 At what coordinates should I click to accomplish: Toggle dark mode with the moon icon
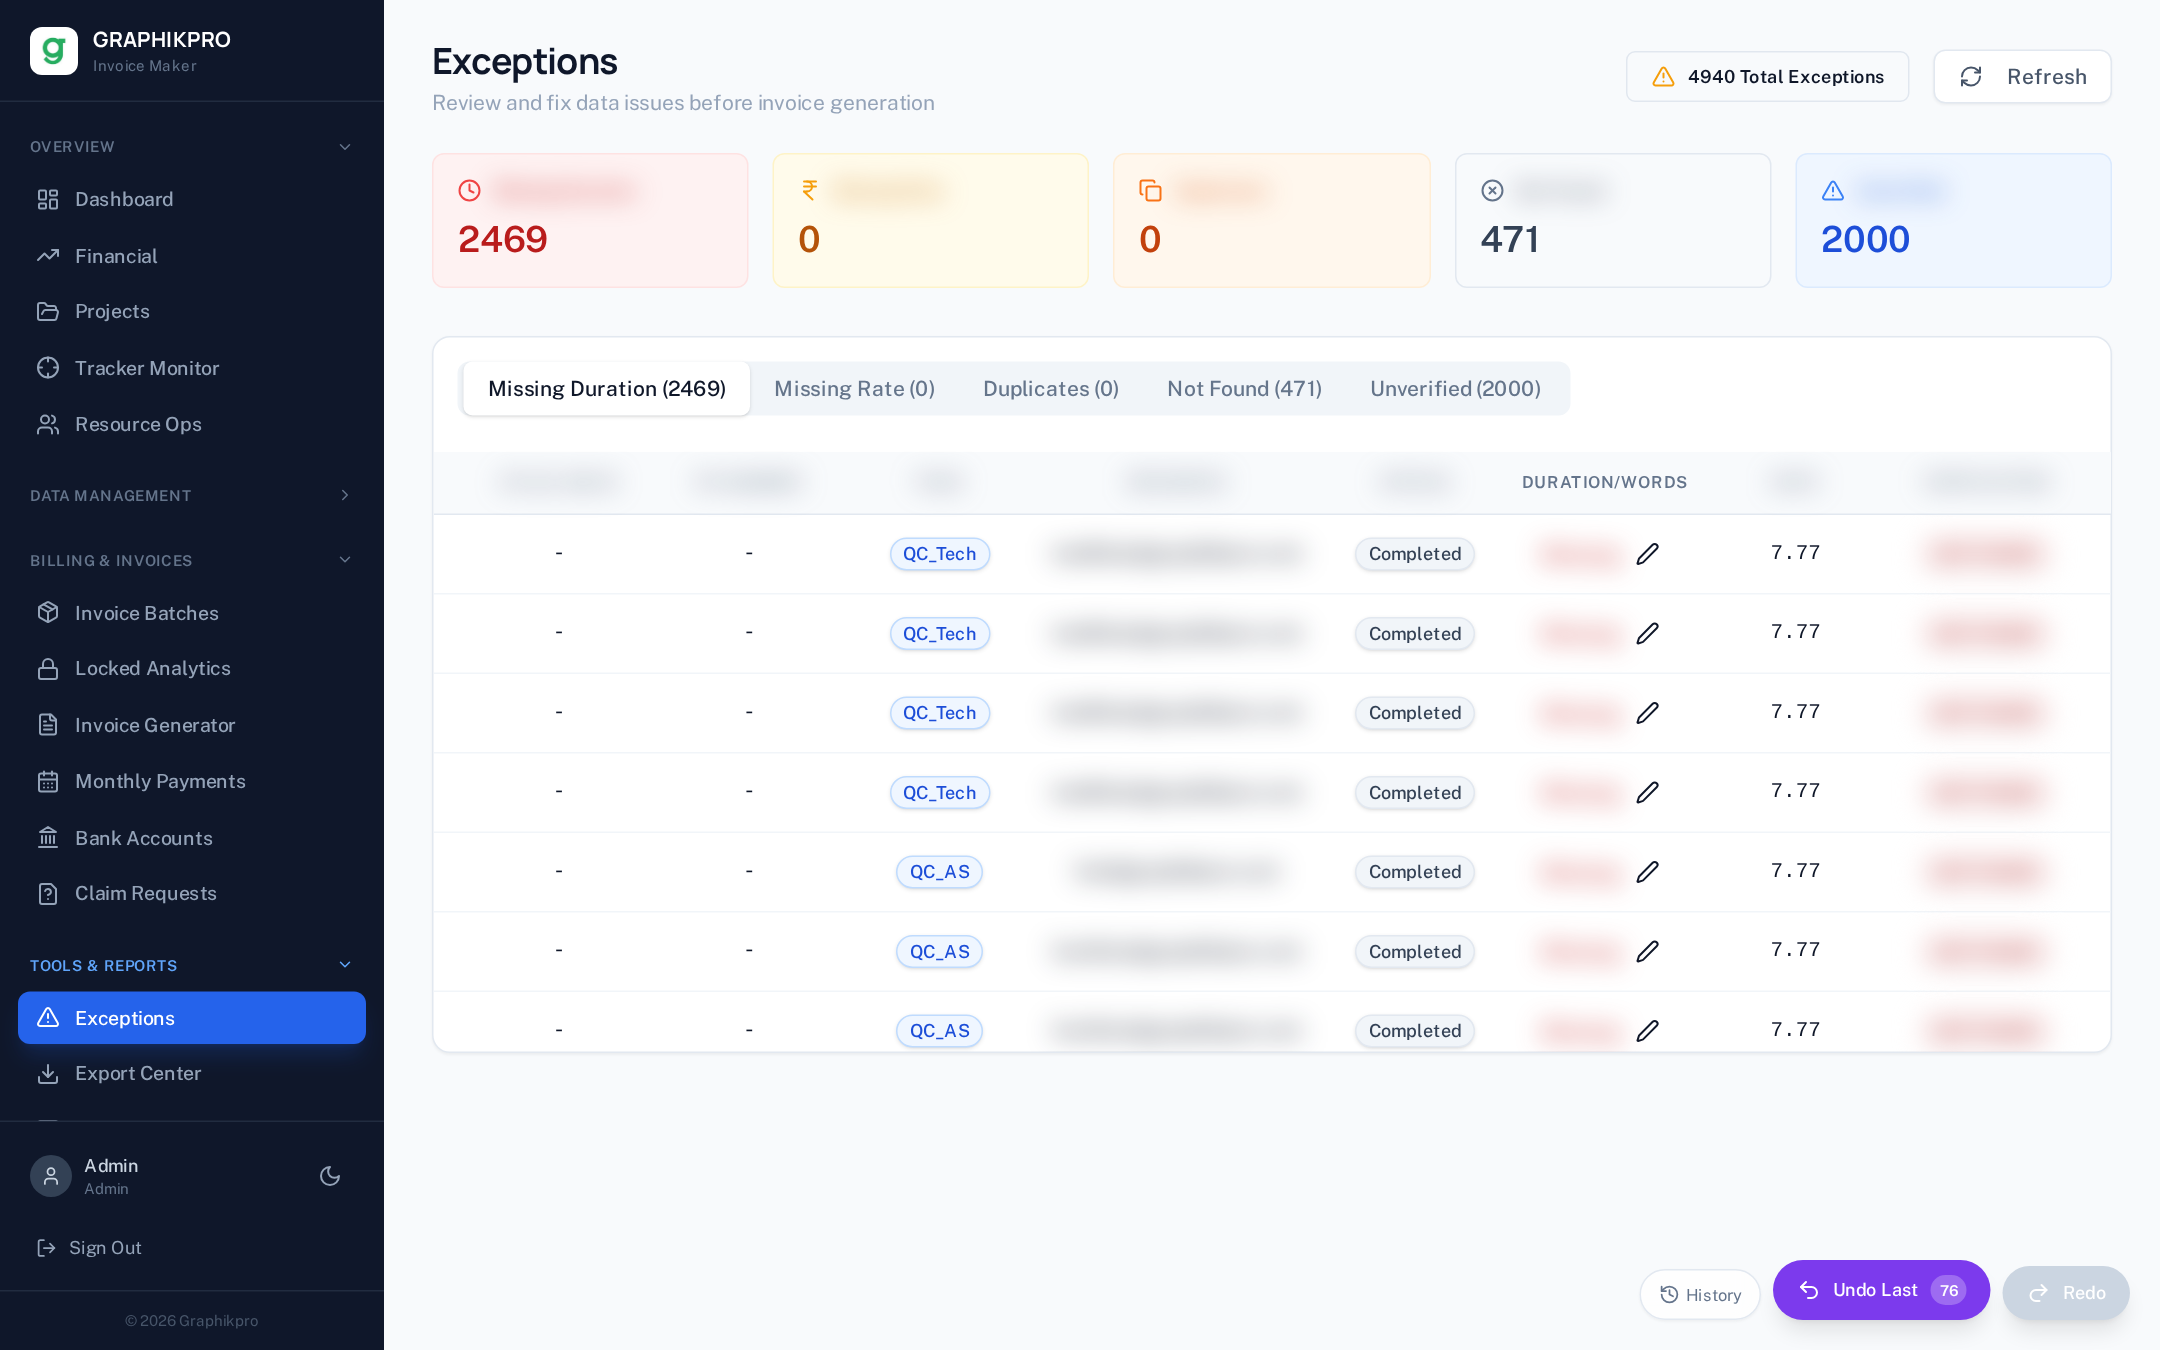click(x=330, y=1176)
